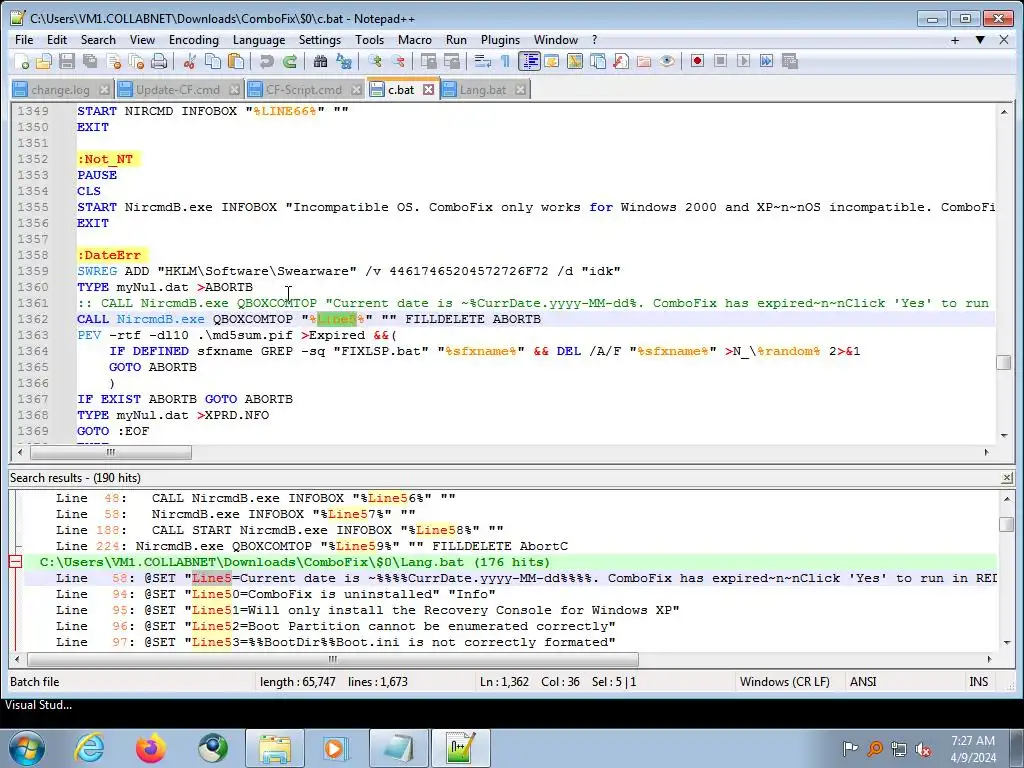Print the document using the printer icon
Image resolution: width=1024 pixels, height=768 pixels.
click(x=159, y=61)
